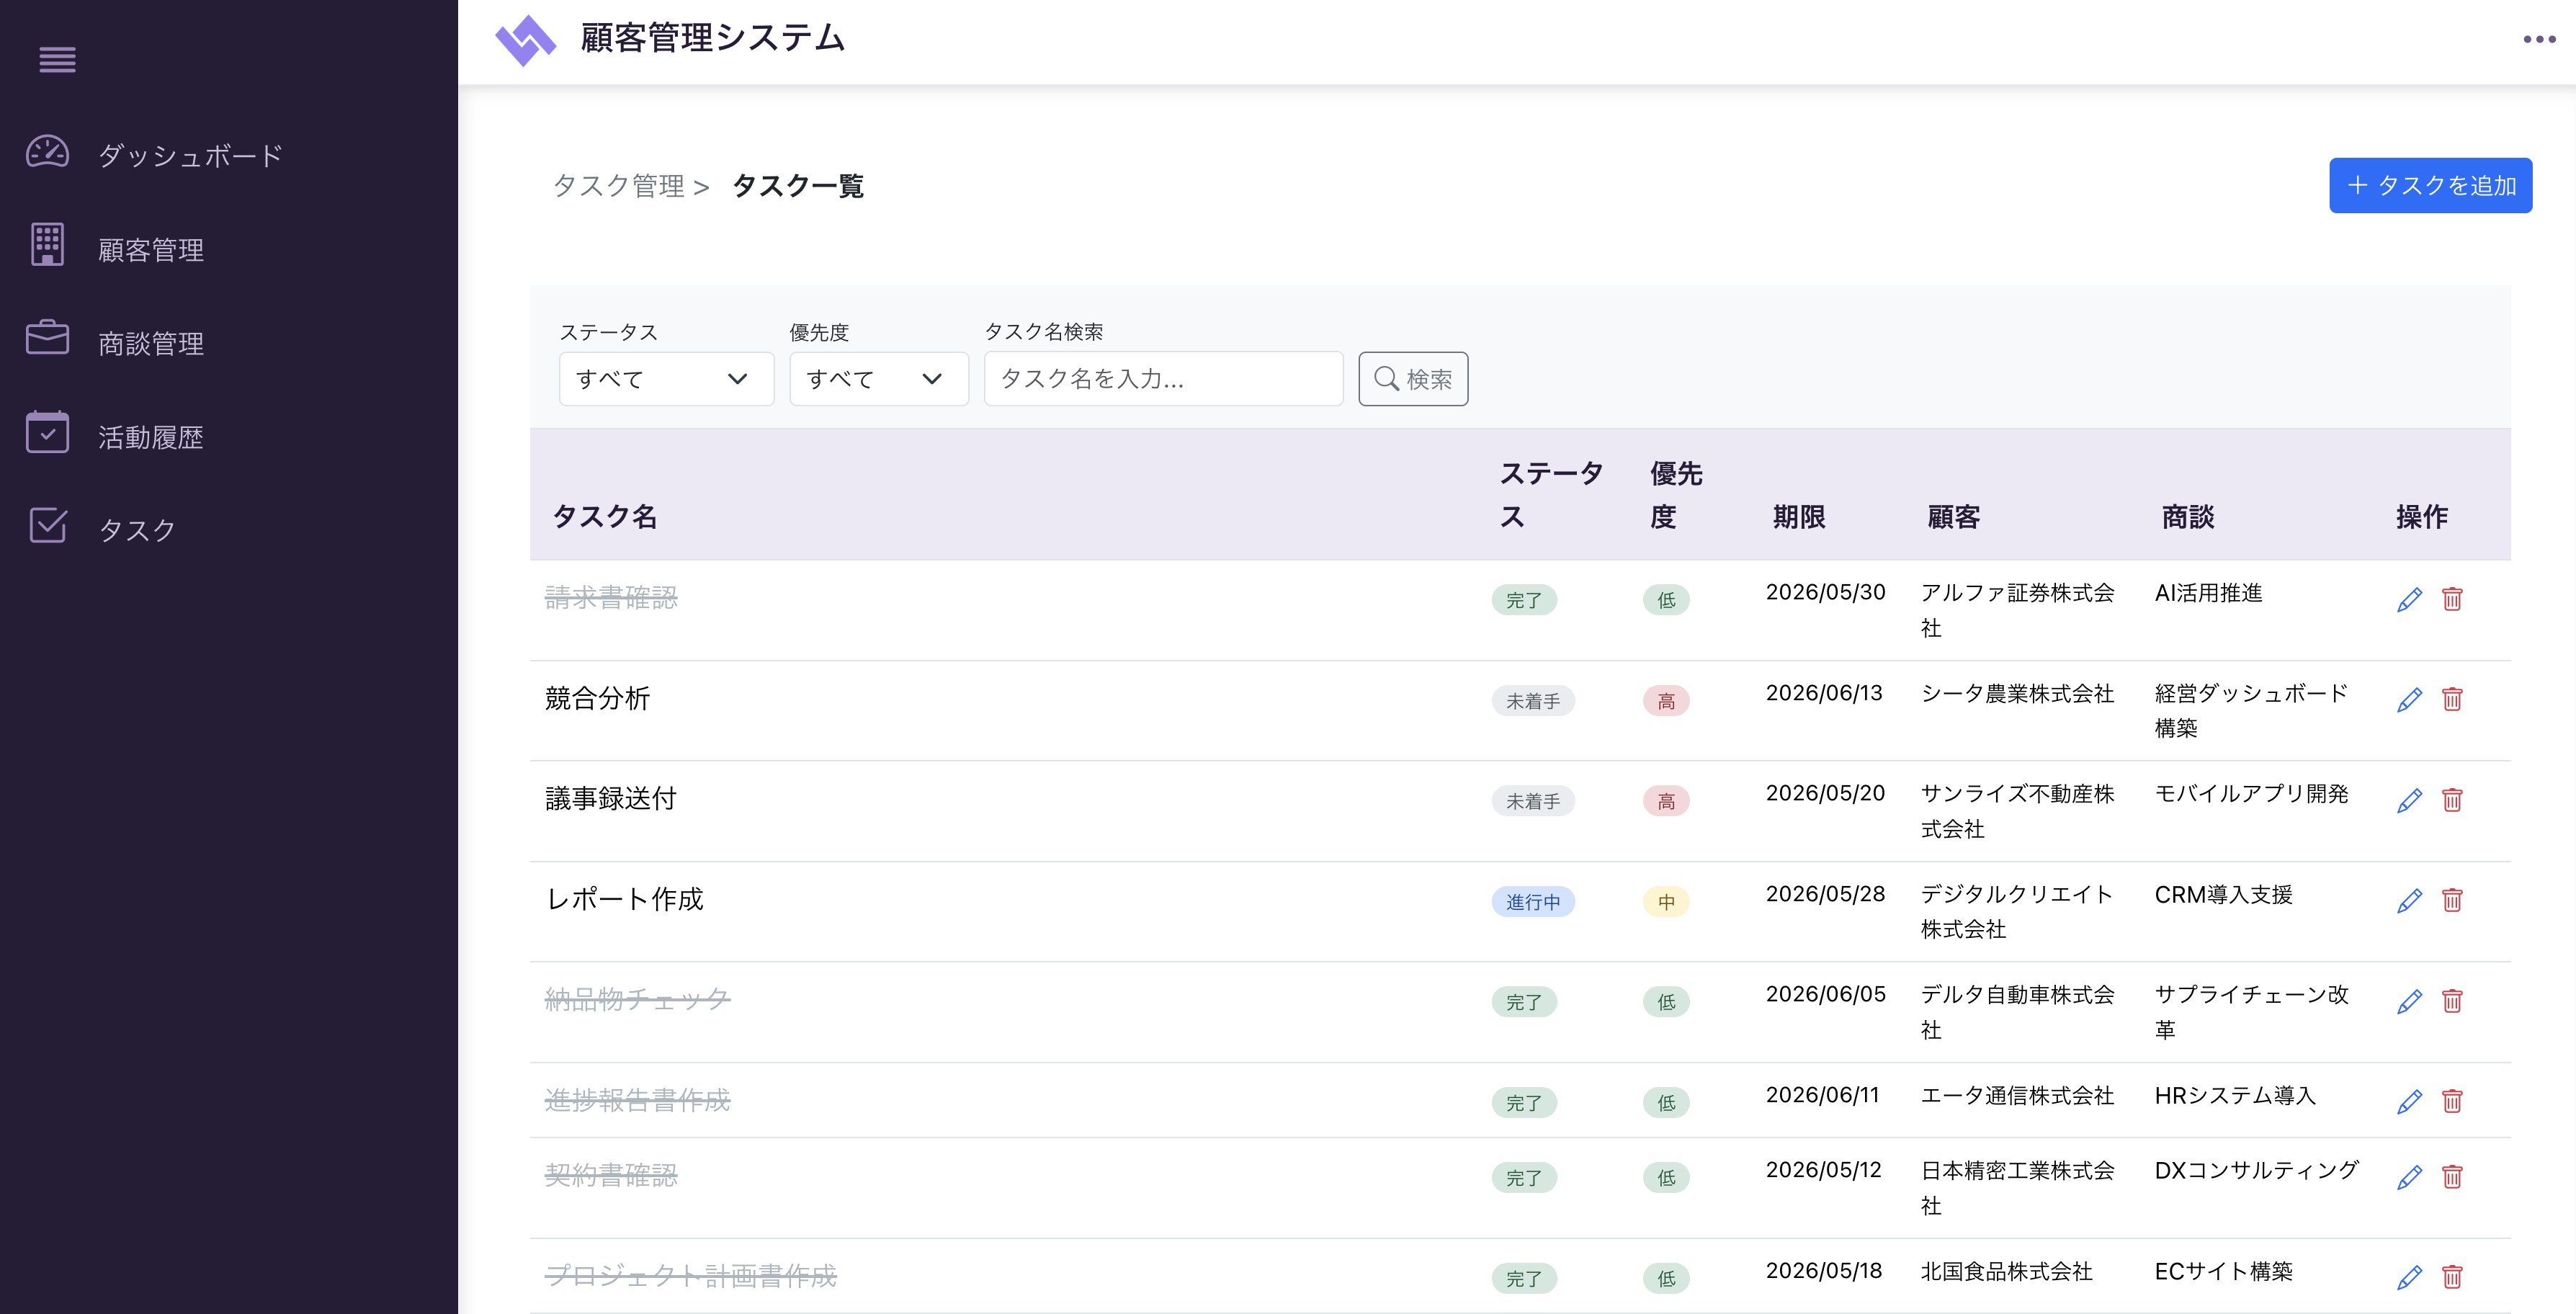Image resolution: width=2576 pixels, height=1314 pixels.
Task: Click the タスク名 column header
Action: (x=605, y=517)
